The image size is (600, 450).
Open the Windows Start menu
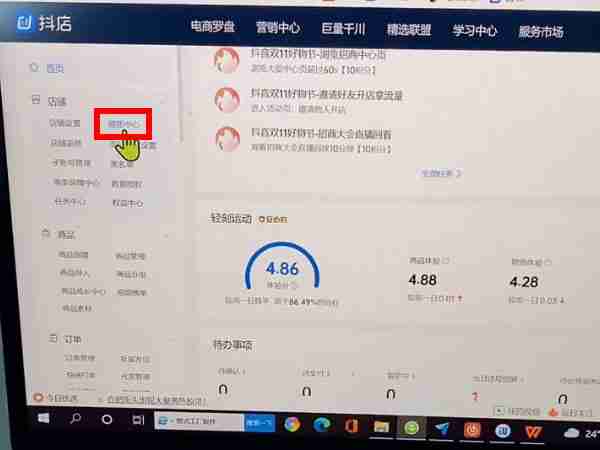click(x=44, y=418)
